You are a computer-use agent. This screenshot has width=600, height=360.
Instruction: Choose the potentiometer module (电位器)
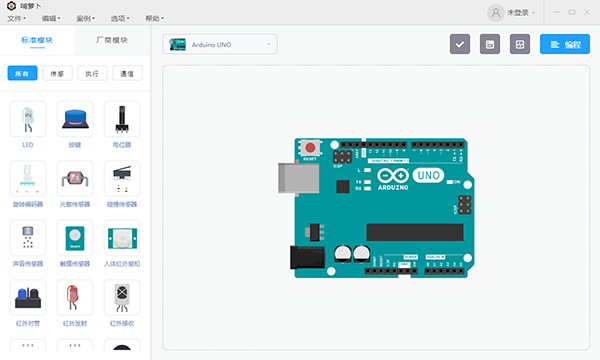coord(122,119)
